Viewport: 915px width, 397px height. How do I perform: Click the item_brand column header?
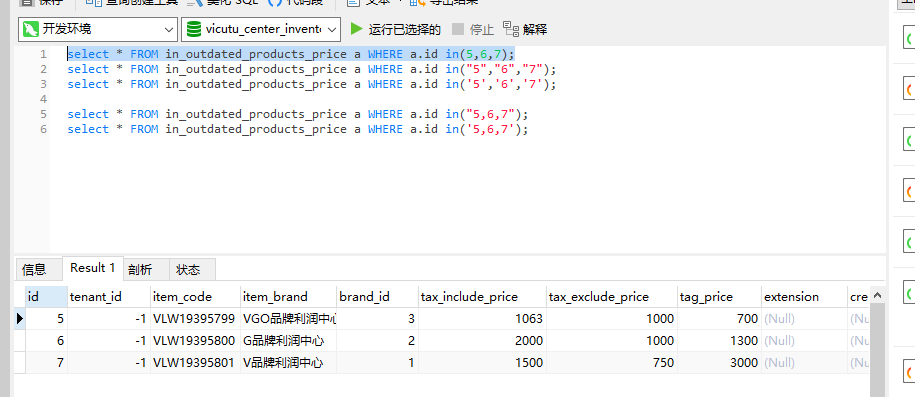tap(288, 297)
